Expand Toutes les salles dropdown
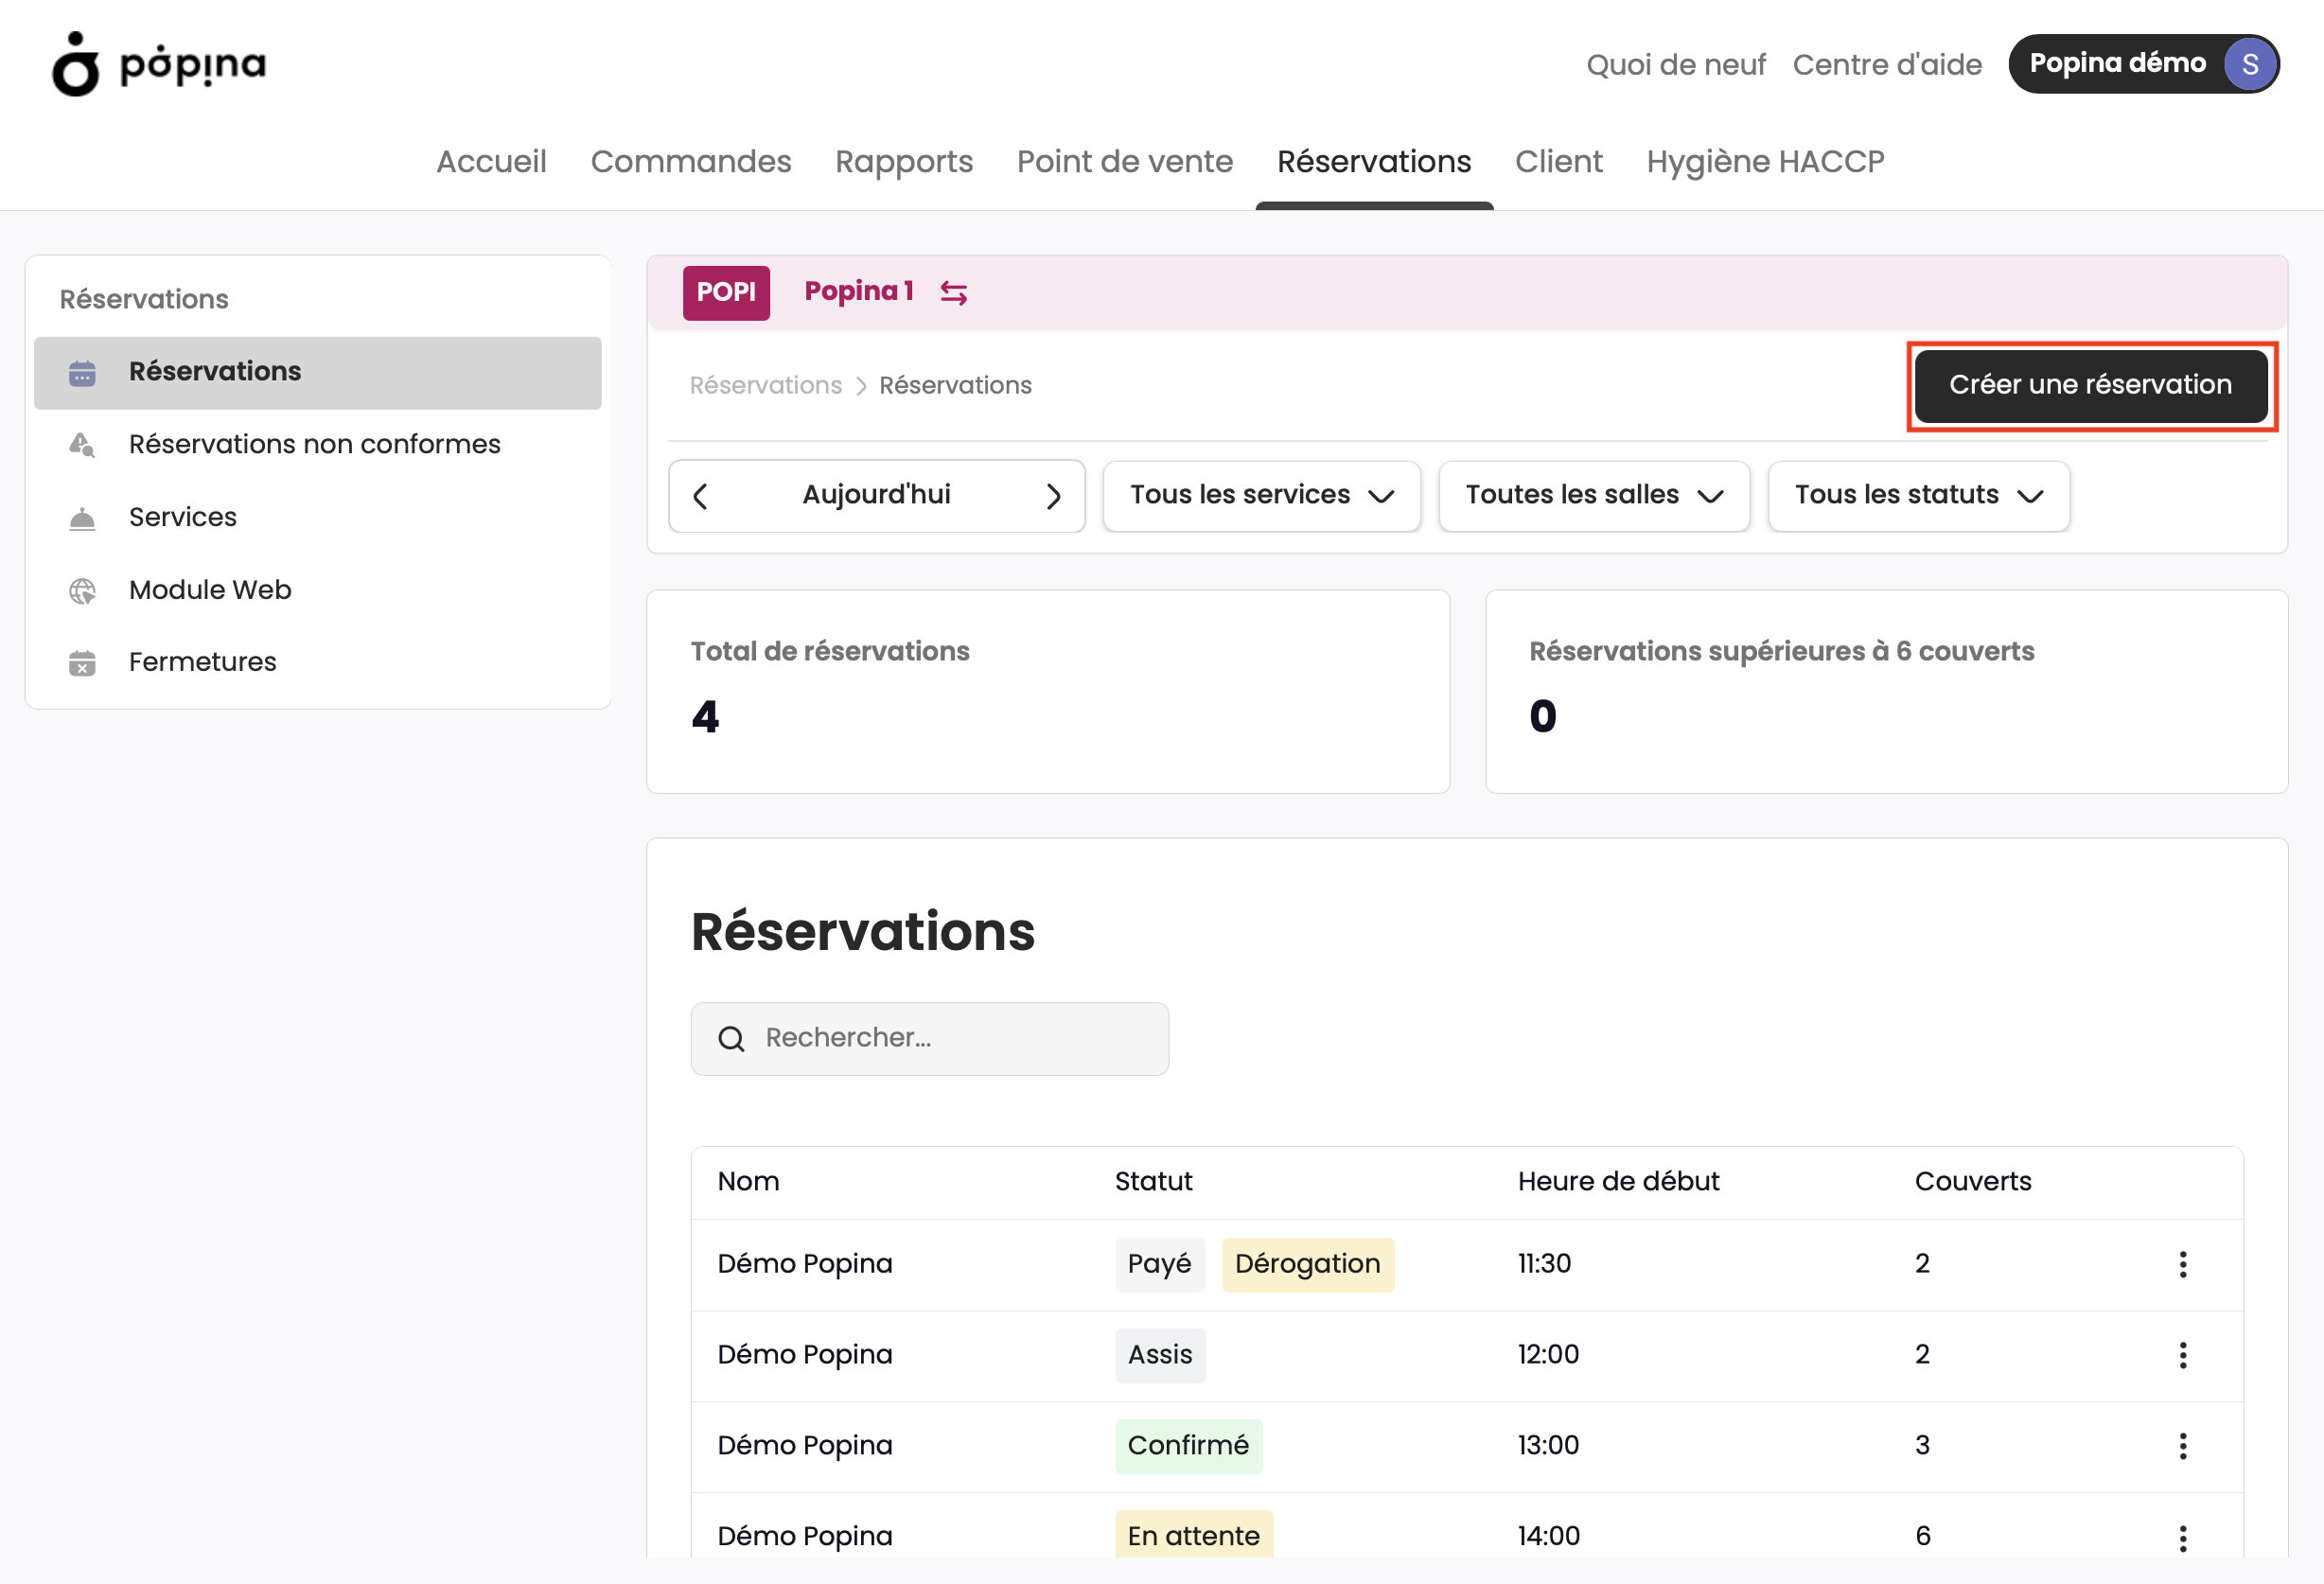The image size is (2324, 1584). (1594, 496)
